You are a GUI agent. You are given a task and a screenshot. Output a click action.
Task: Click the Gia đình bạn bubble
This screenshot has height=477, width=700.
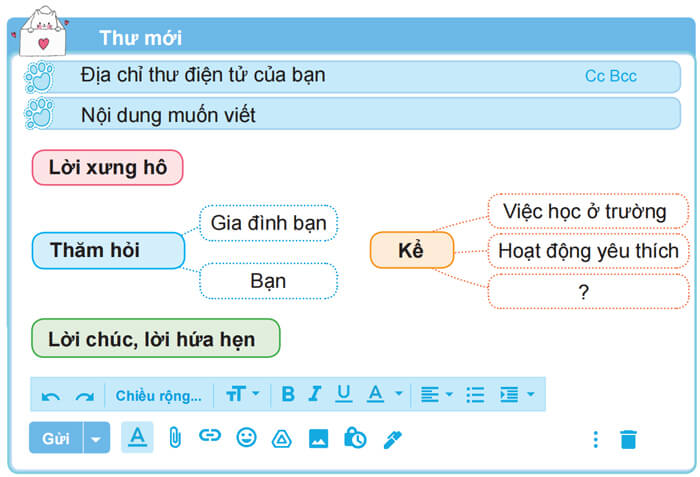(x=269, y=223)
